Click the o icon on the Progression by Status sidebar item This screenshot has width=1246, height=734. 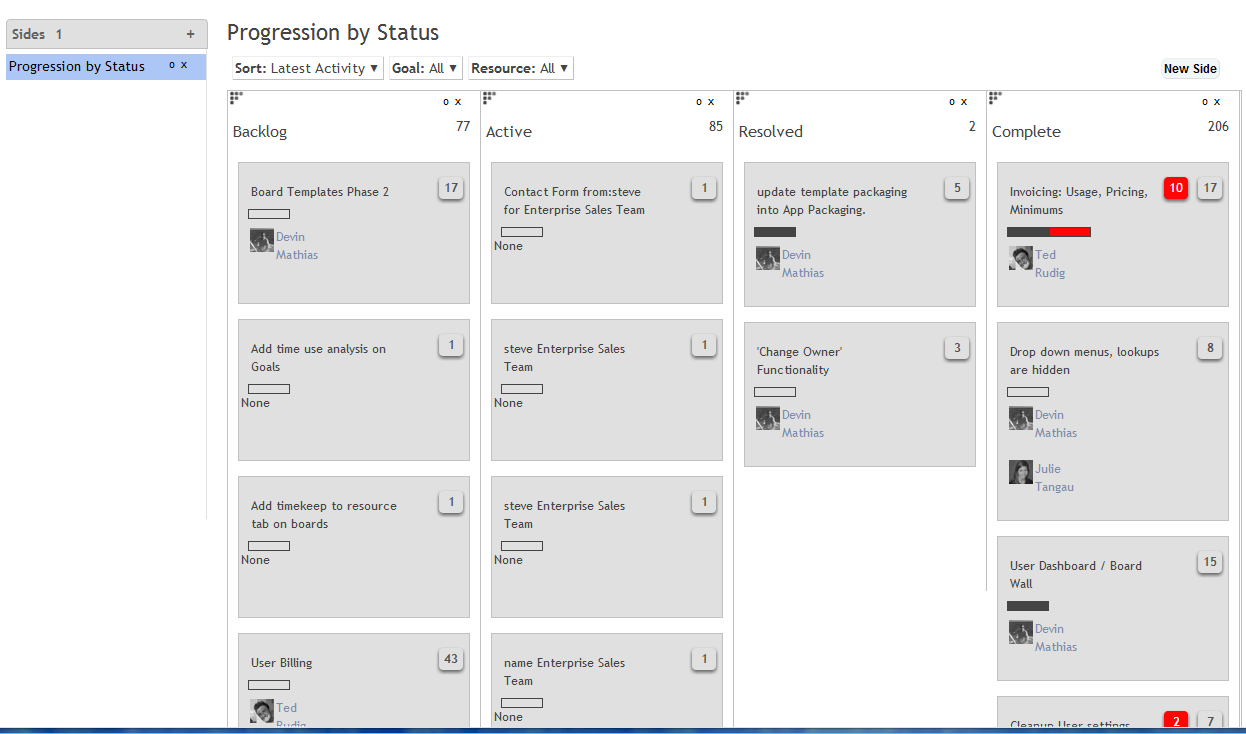click(x=171, y=65)
